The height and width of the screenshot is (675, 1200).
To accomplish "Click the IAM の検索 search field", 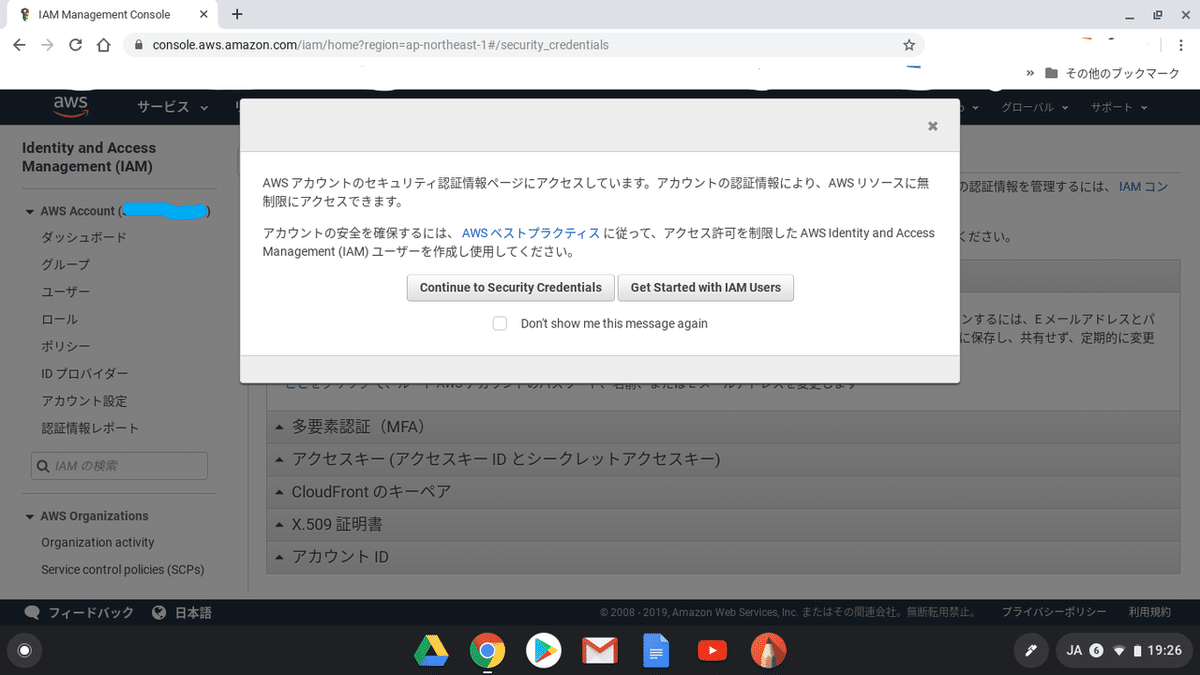I will point(119,466).
